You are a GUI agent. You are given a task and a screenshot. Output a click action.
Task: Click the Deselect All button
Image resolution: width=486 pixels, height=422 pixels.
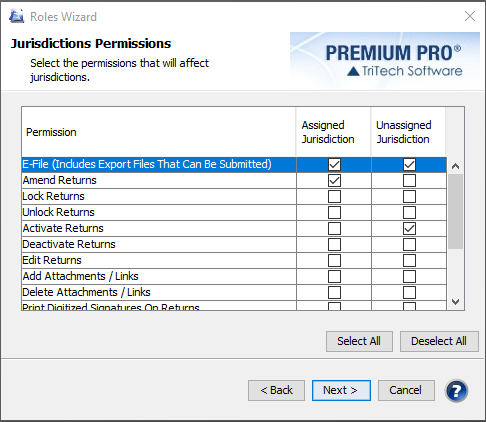[439, 341]
